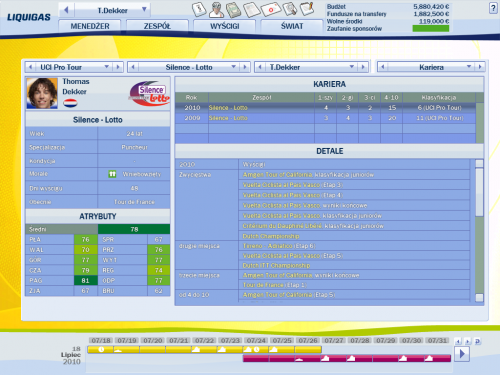Select the 07/18 time trial stage on calendar

click(x=101, y=350)
